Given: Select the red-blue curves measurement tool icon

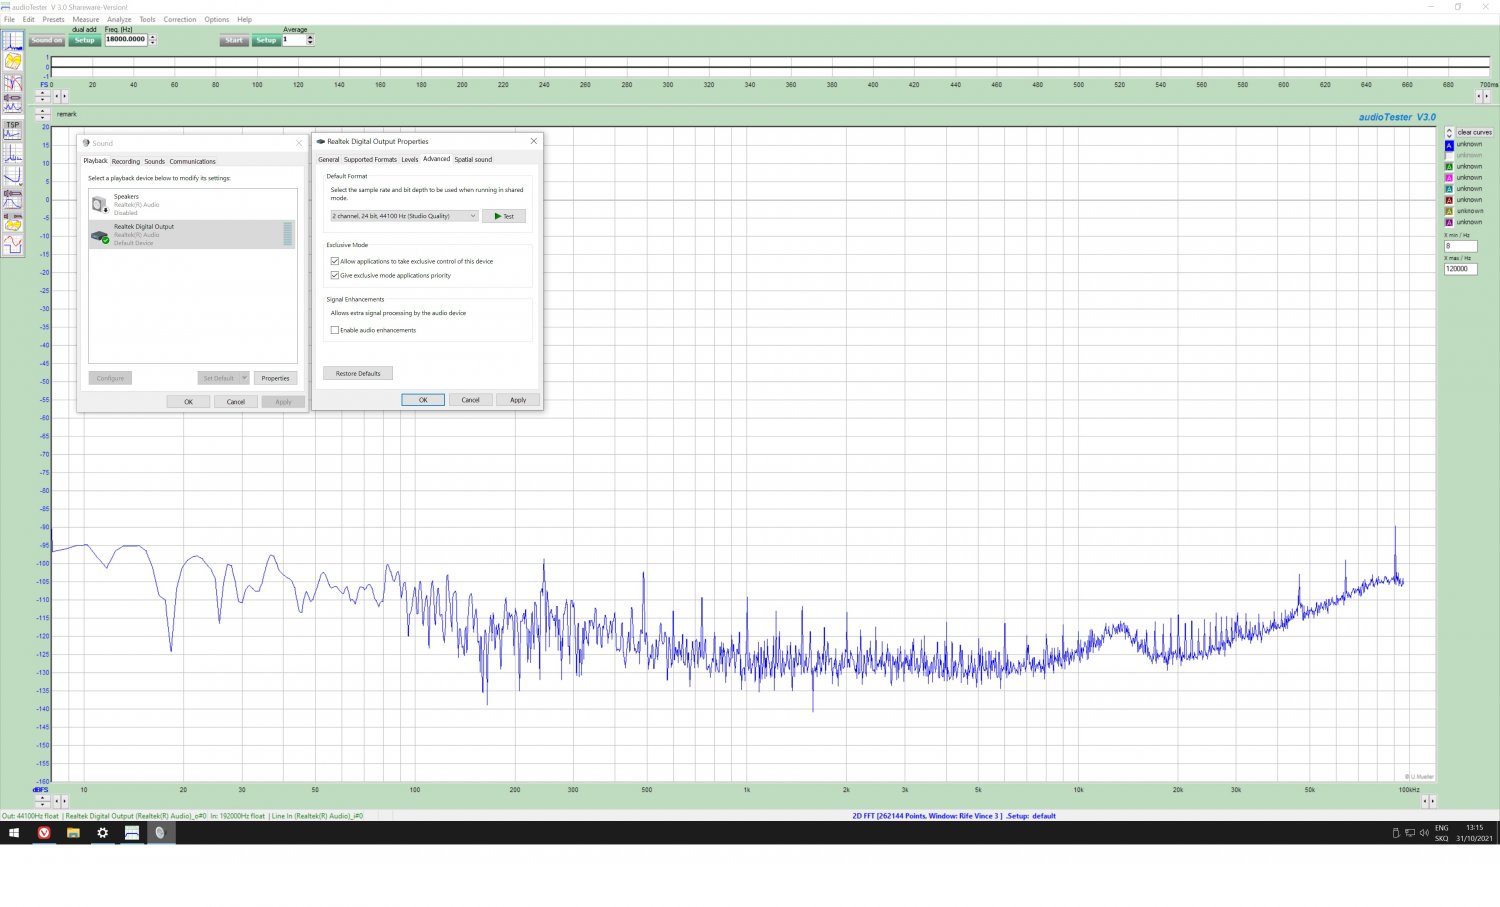Looking at the screenshot, I should point(13,83).
